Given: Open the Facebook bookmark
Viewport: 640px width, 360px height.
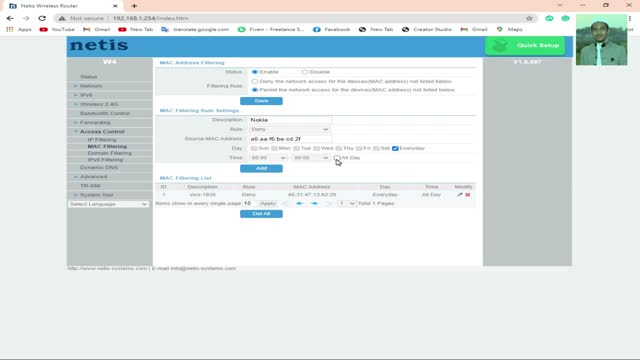Looking at the screenshot, I should pos(331,29).
